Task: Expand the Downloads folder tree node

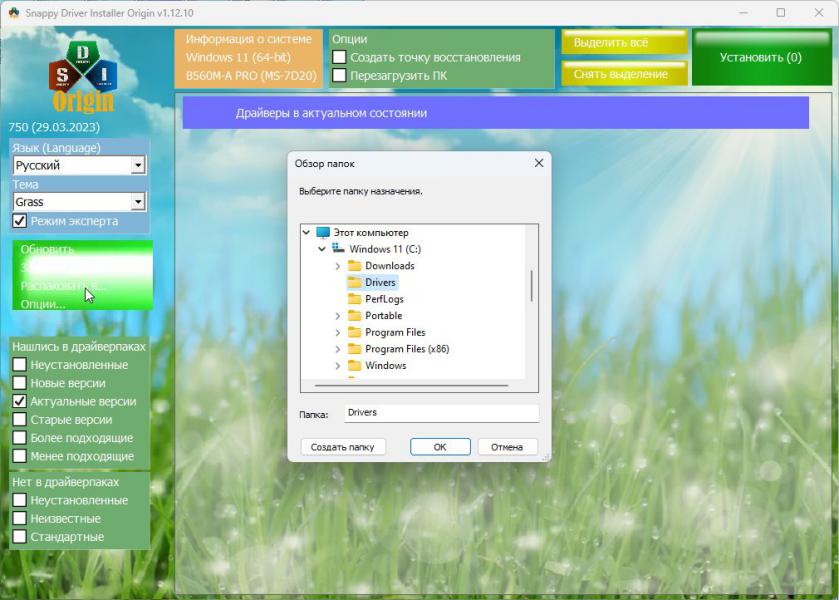Action: tap(338, 266)
